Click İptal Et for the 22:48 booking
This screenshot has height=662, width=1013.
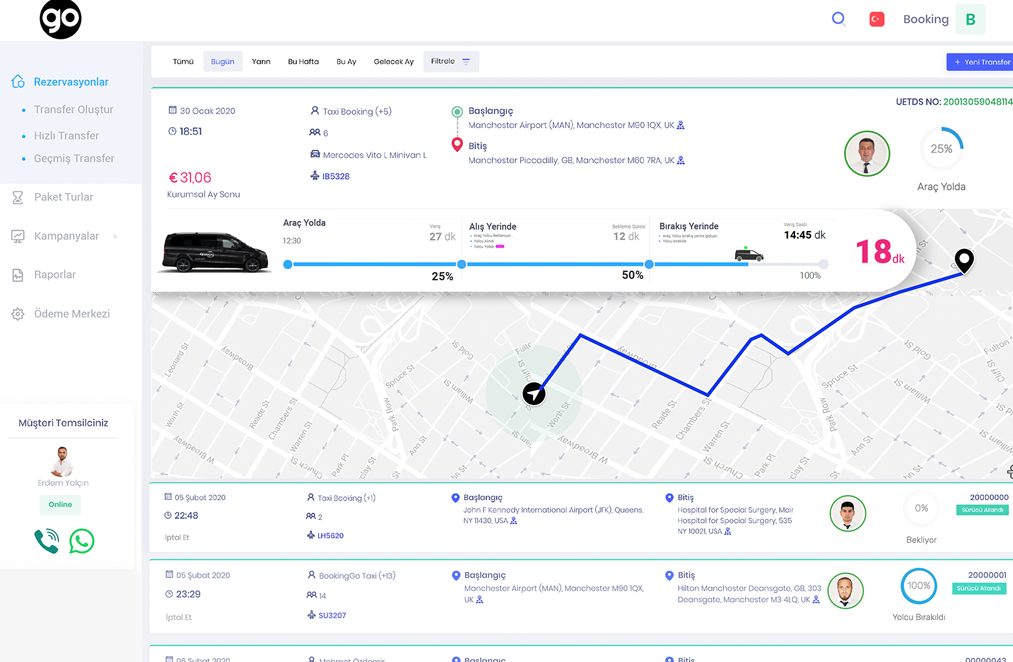pos(178,537)
